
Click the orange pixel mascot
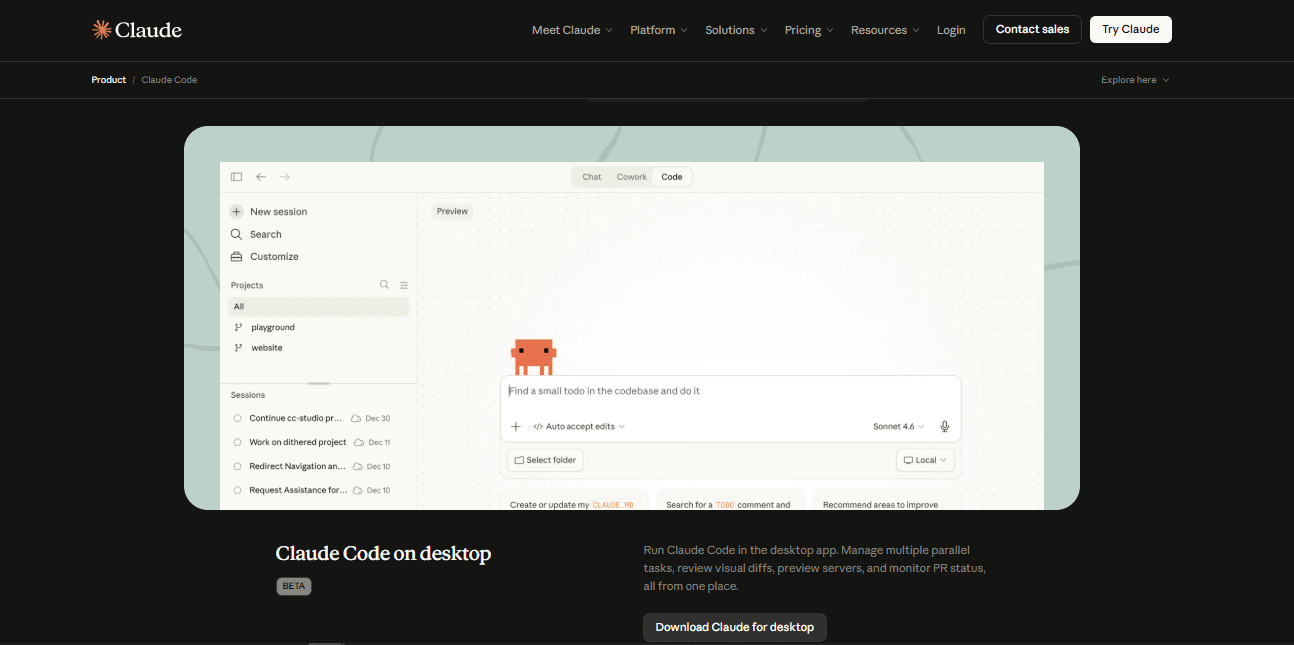point(533,357)
